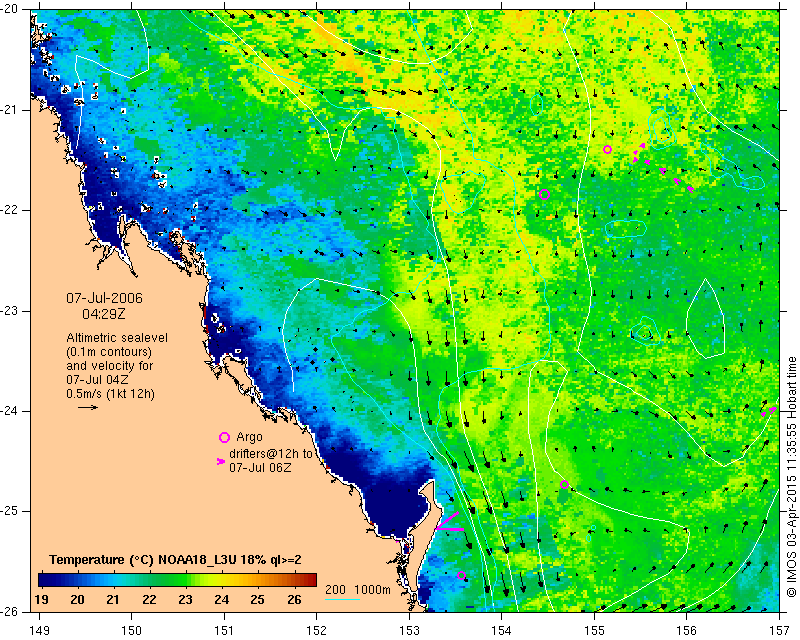Click the latitude axis label -24
This screenshot has width=800, height=640.
click(x=8, y=411)
